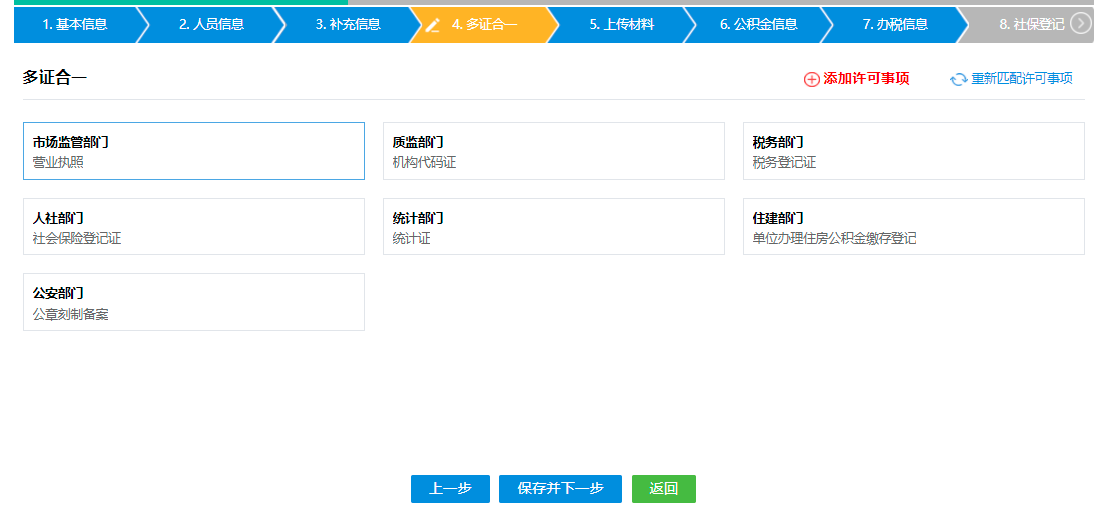The width and height of the screenshot is (1111, 509).
Task: Select the 质监部门 机构代码证 card
Action: [553, 151]
